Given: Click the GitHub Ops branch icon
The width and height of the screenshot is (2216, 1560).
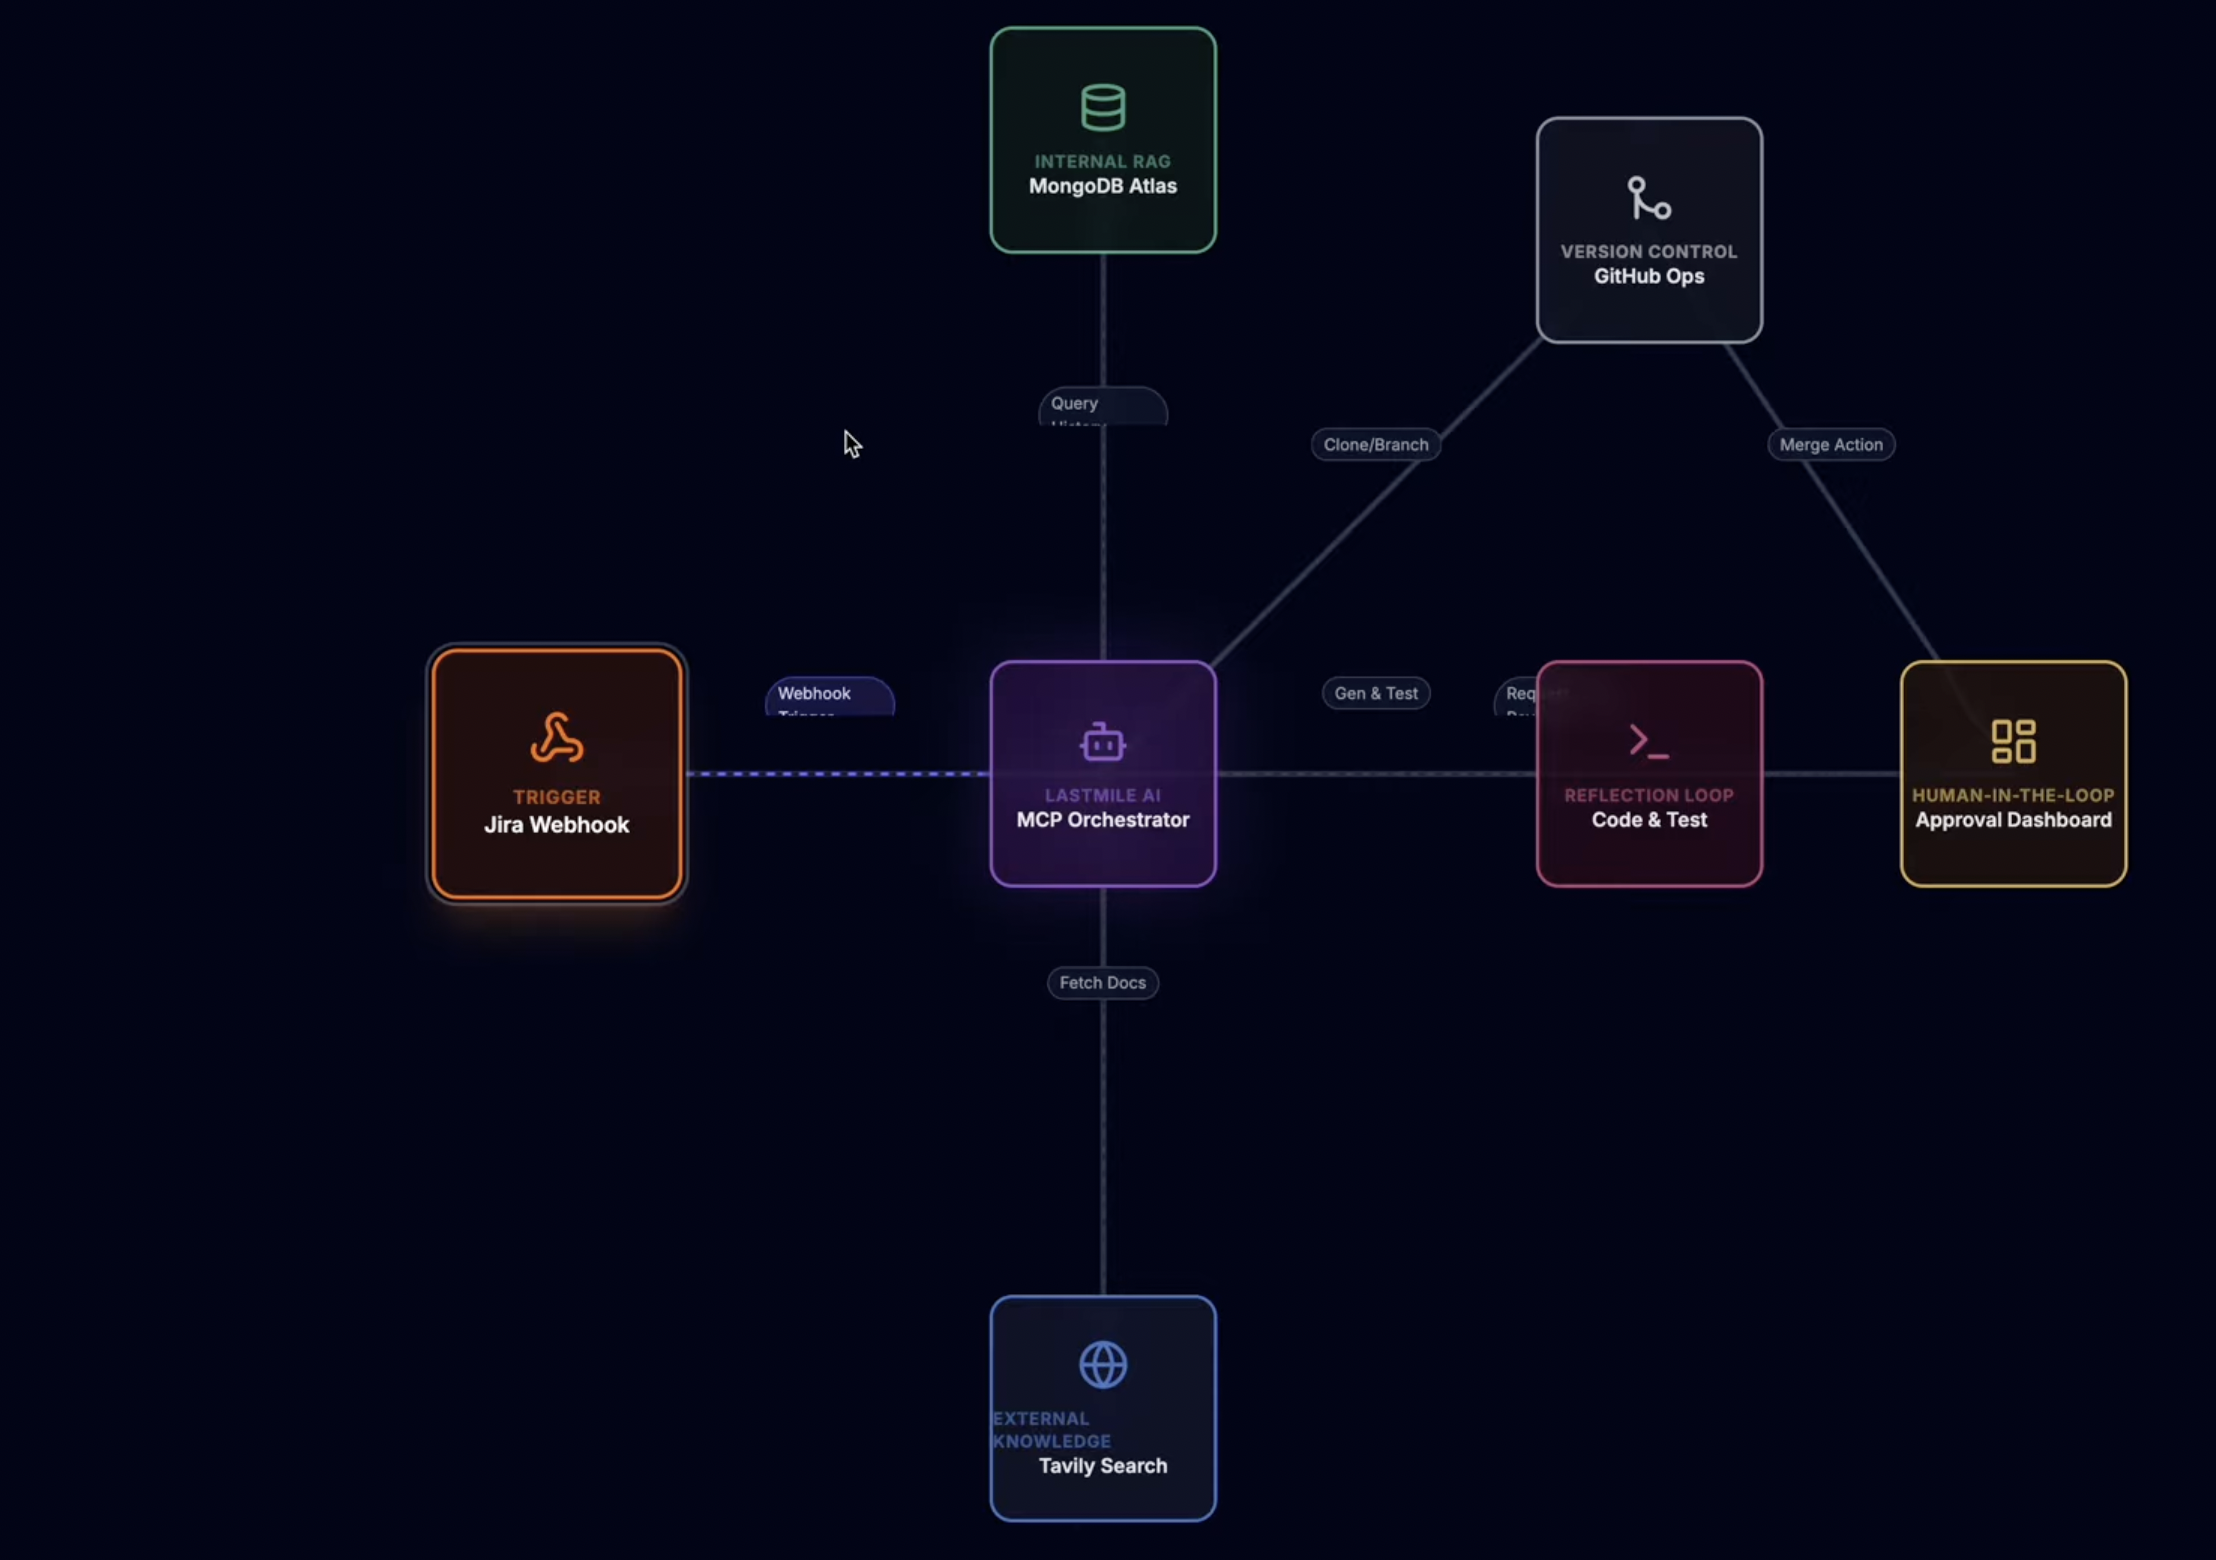Looking at the screenshot, I should [1649, 197].
